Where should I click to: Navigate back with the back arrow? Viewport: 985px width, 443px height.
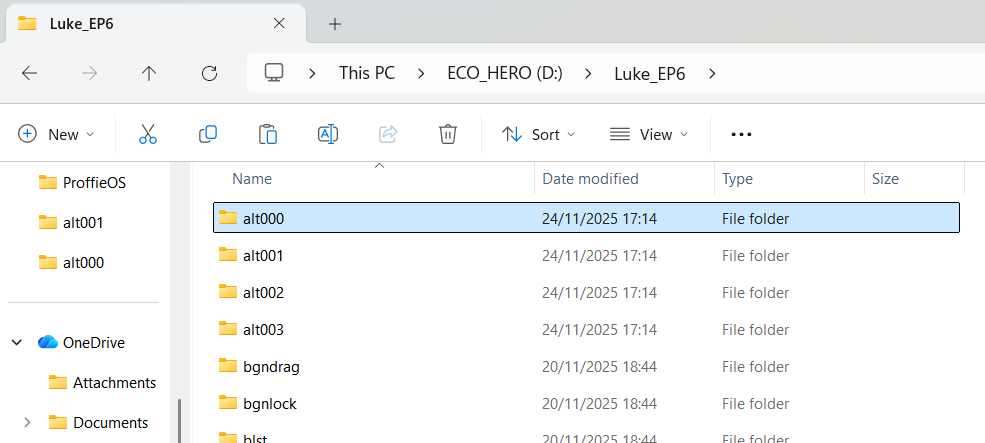point(30,73)
